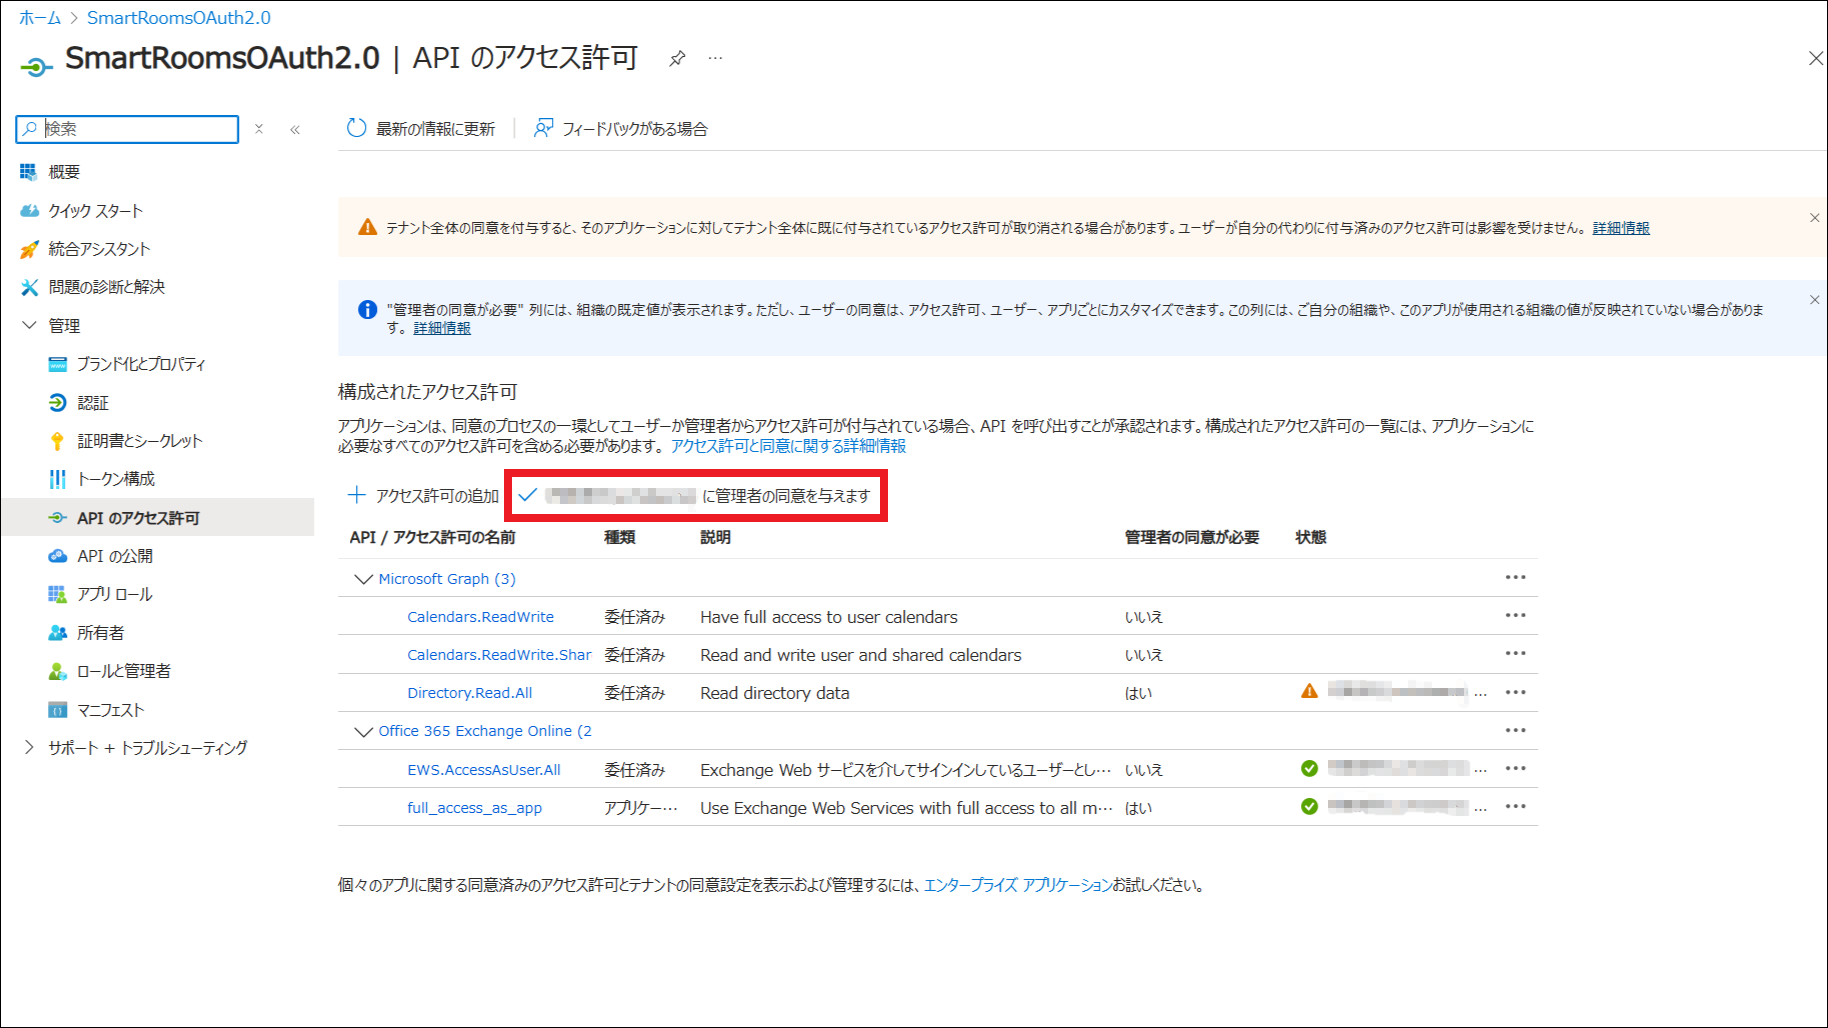This screenshot has height=1028, width=1828.
Task: Grant admin consent (管理者の同意を与えます)
Action: [x=695, y=495]
